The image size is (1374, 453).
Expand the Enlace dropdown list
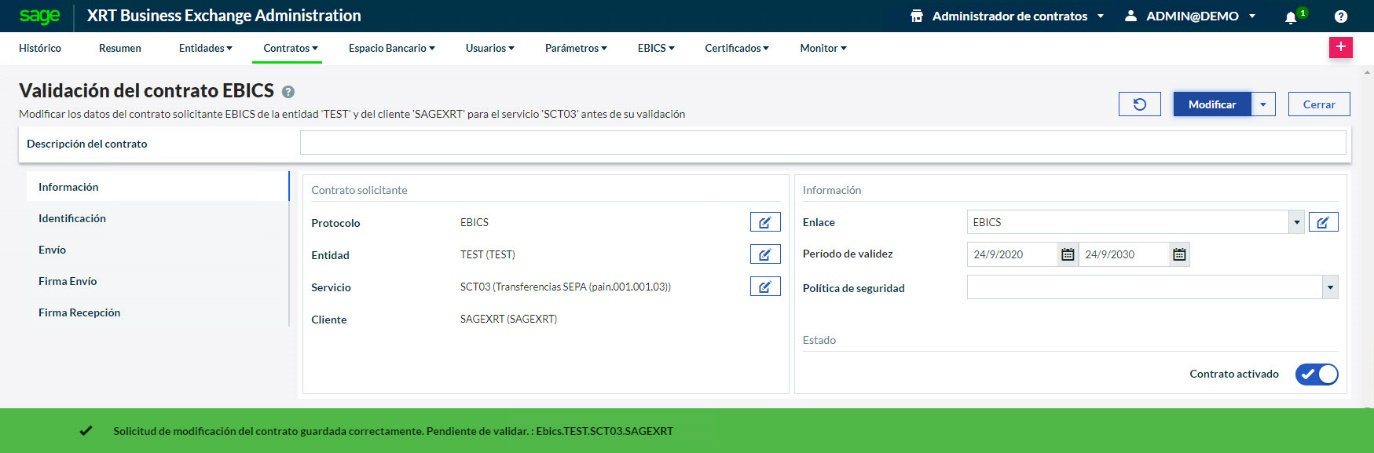[1297, 222]
